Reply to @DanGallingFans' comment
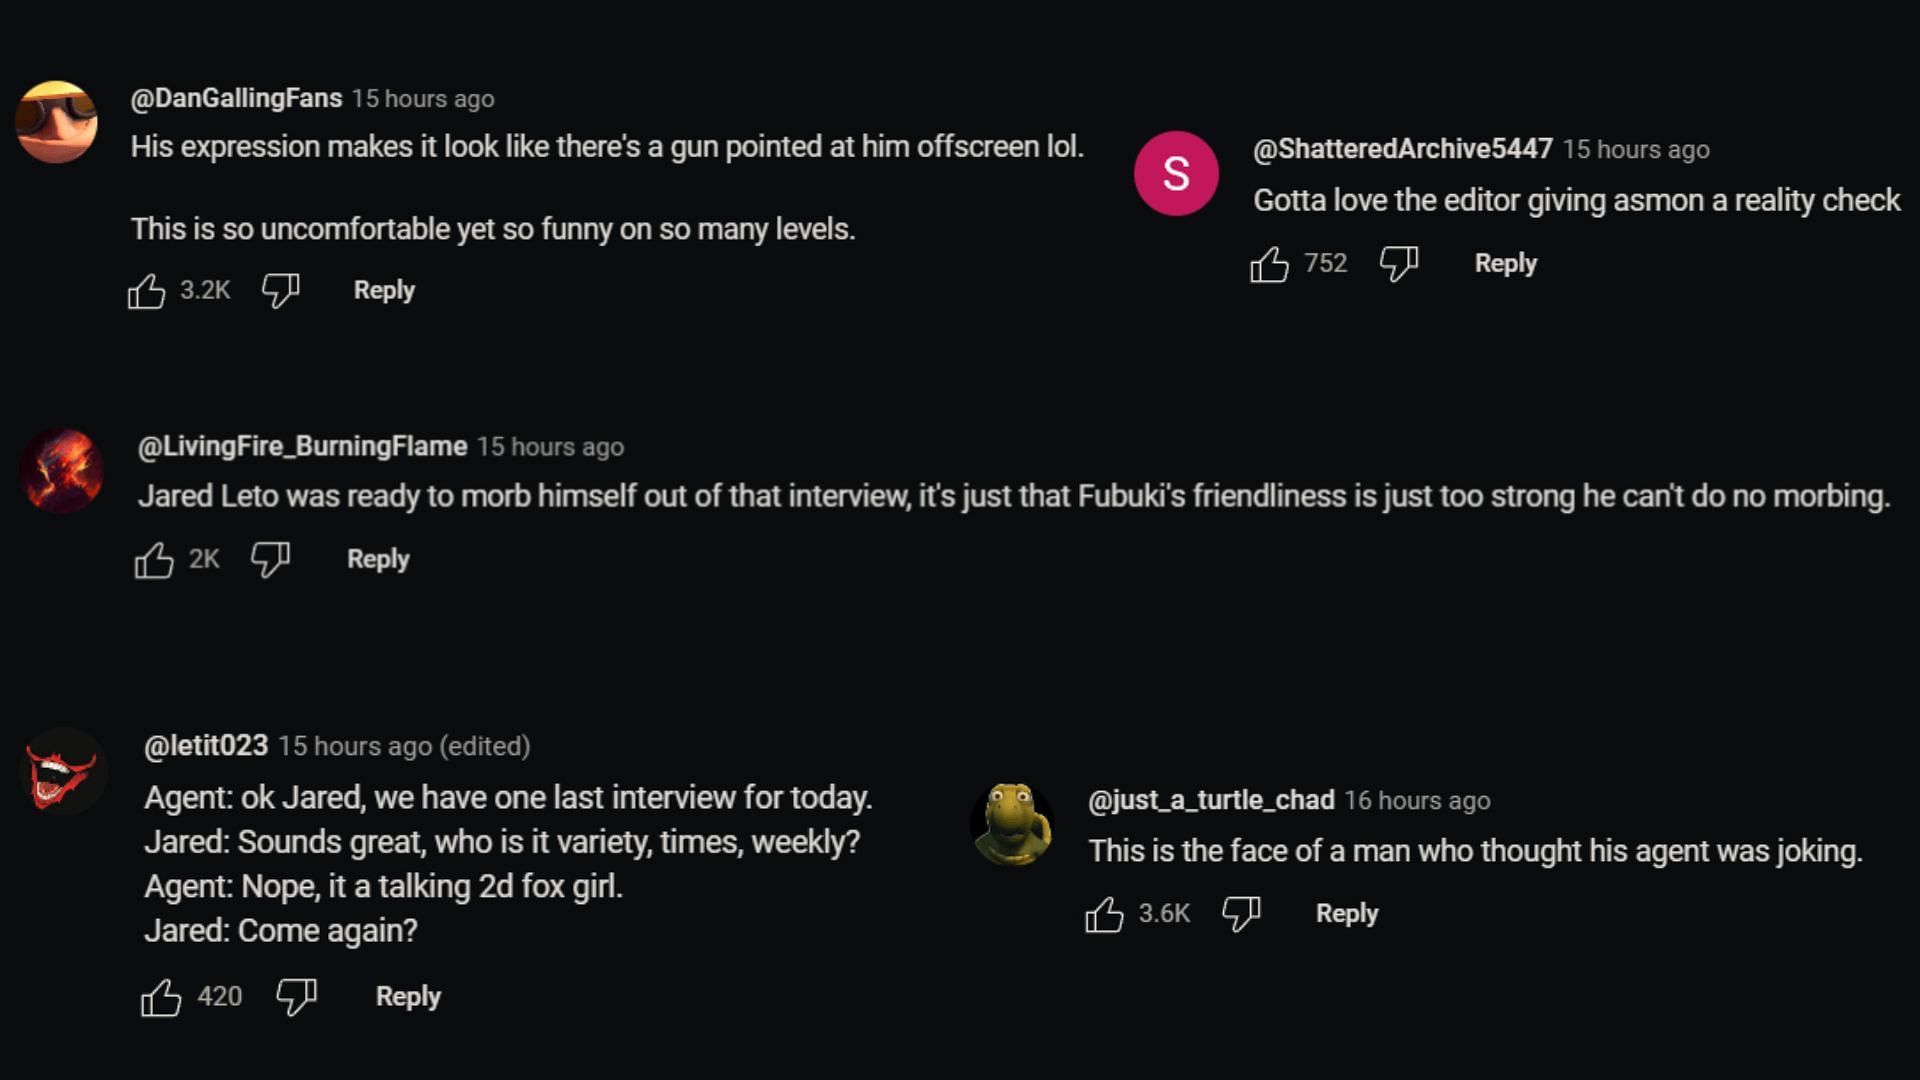1920x1080 pixels. (384, 290)
